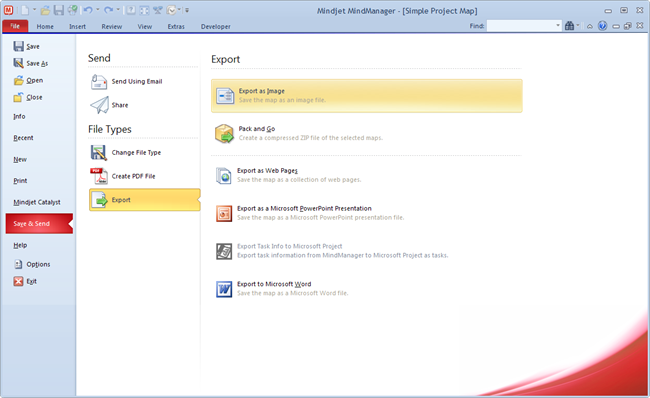The width and height of the screenshot is (650, 398).
Task: Open the clock icon dropdown arrow
Action: 179,10
